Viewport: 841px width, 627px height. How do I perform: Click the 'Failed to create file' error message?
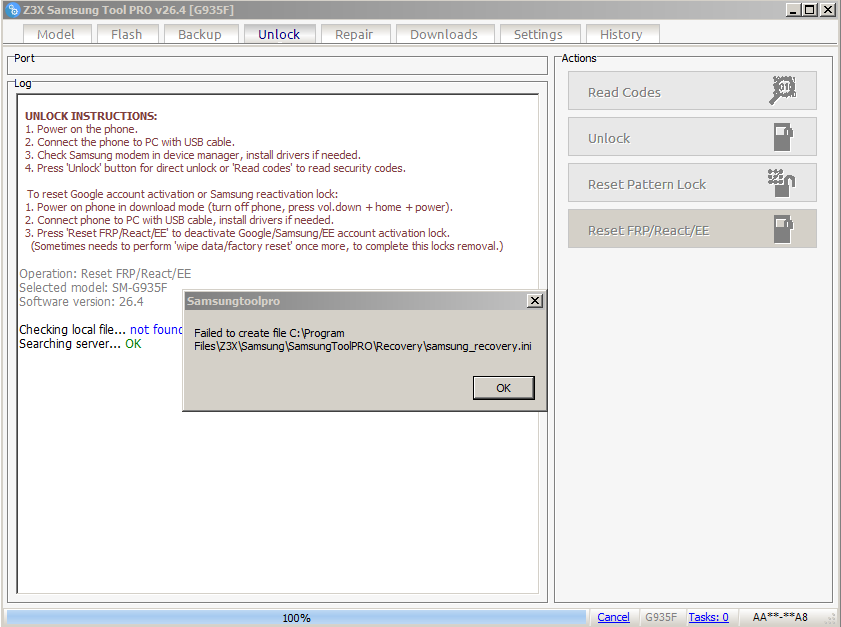tap(363, 340)
